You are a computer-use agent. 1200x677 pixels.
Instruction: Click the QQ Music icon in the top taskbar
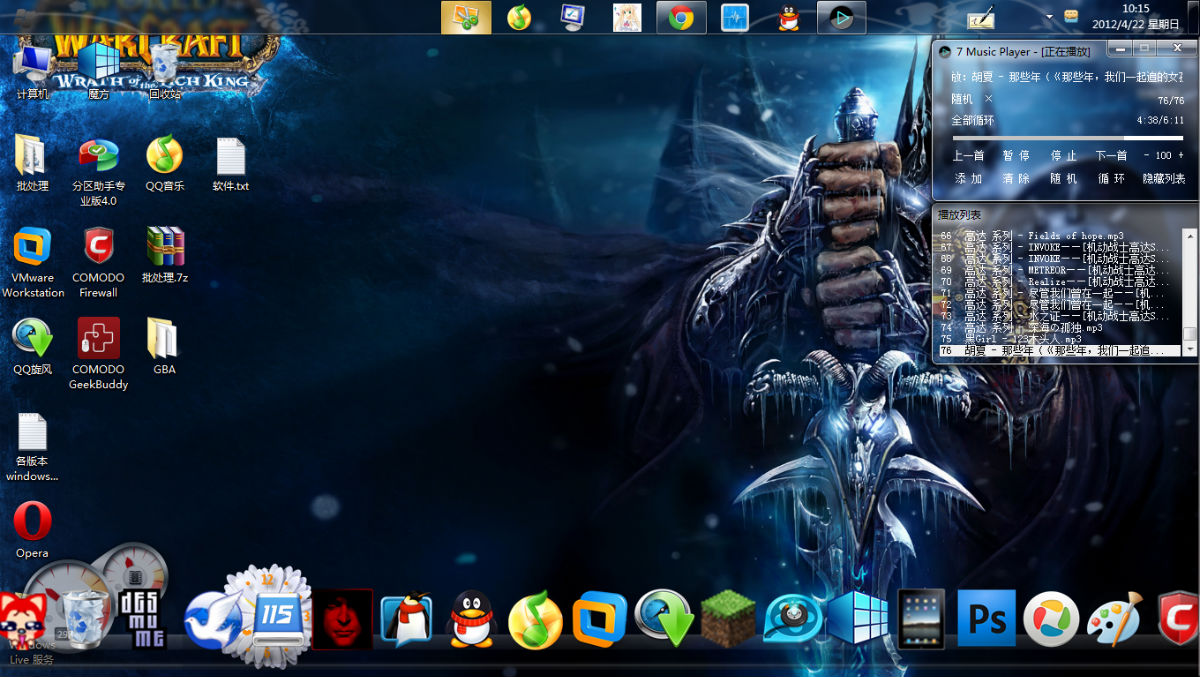[x=518, y=17]
